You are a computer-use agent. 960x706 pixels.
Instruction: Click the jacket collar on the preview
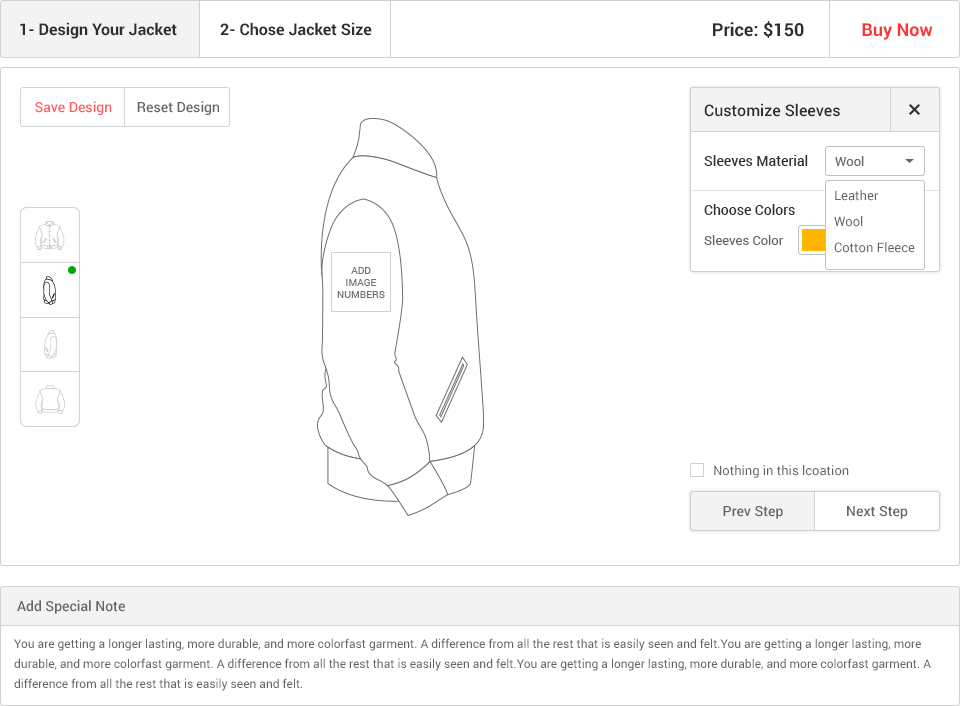[396, 147]
